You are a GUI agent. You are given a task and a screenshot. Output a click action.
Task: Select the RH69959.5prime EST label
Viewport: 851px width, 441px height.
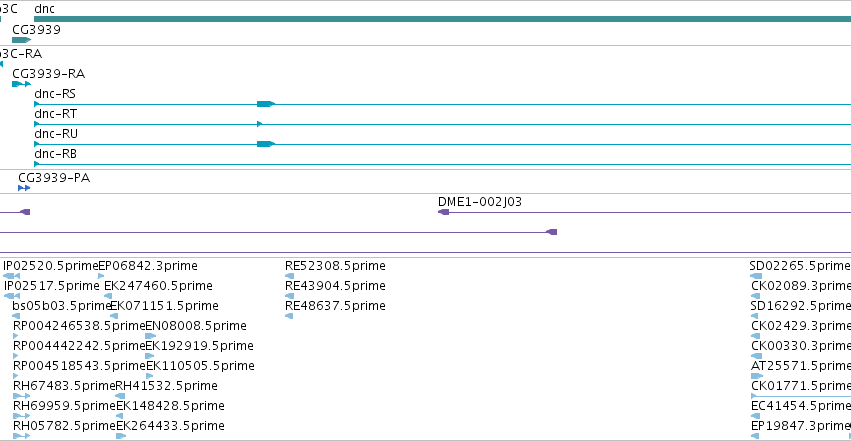(65, 406)
